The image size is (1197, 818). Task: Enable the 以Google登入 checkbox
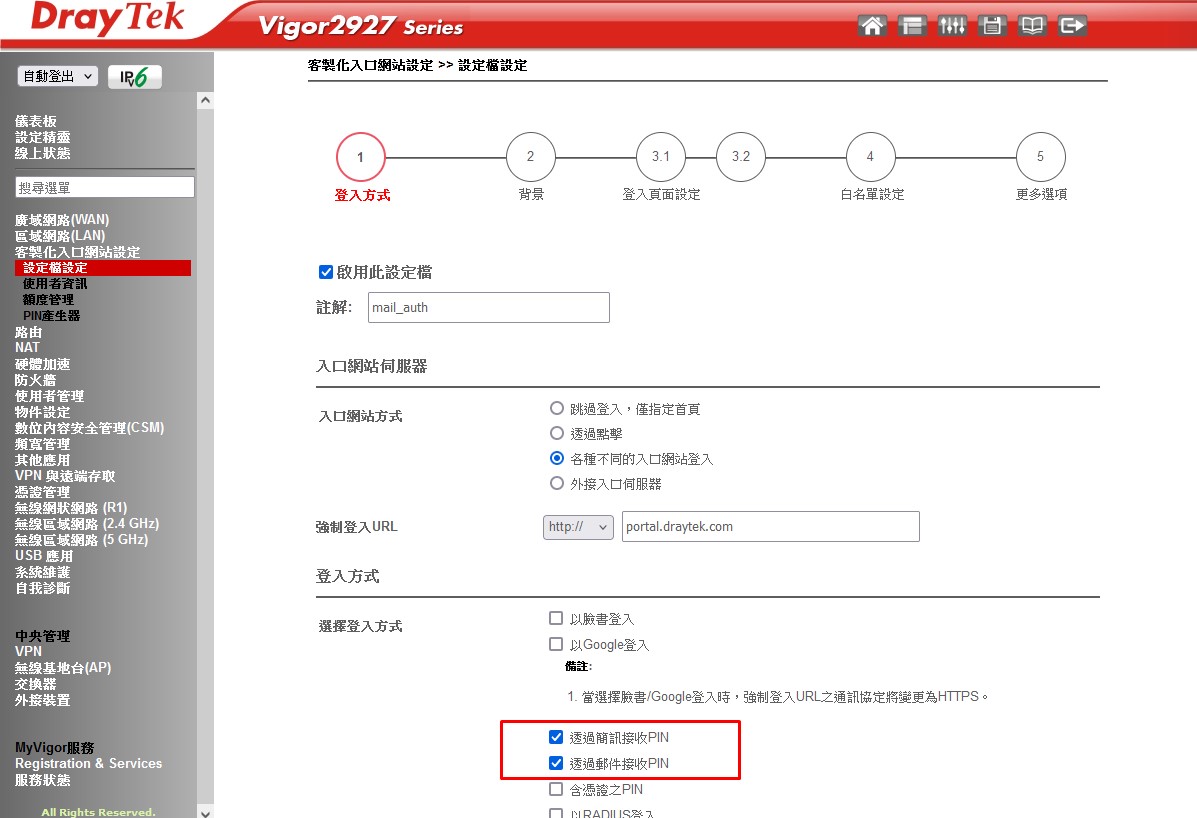pos(556,644)
